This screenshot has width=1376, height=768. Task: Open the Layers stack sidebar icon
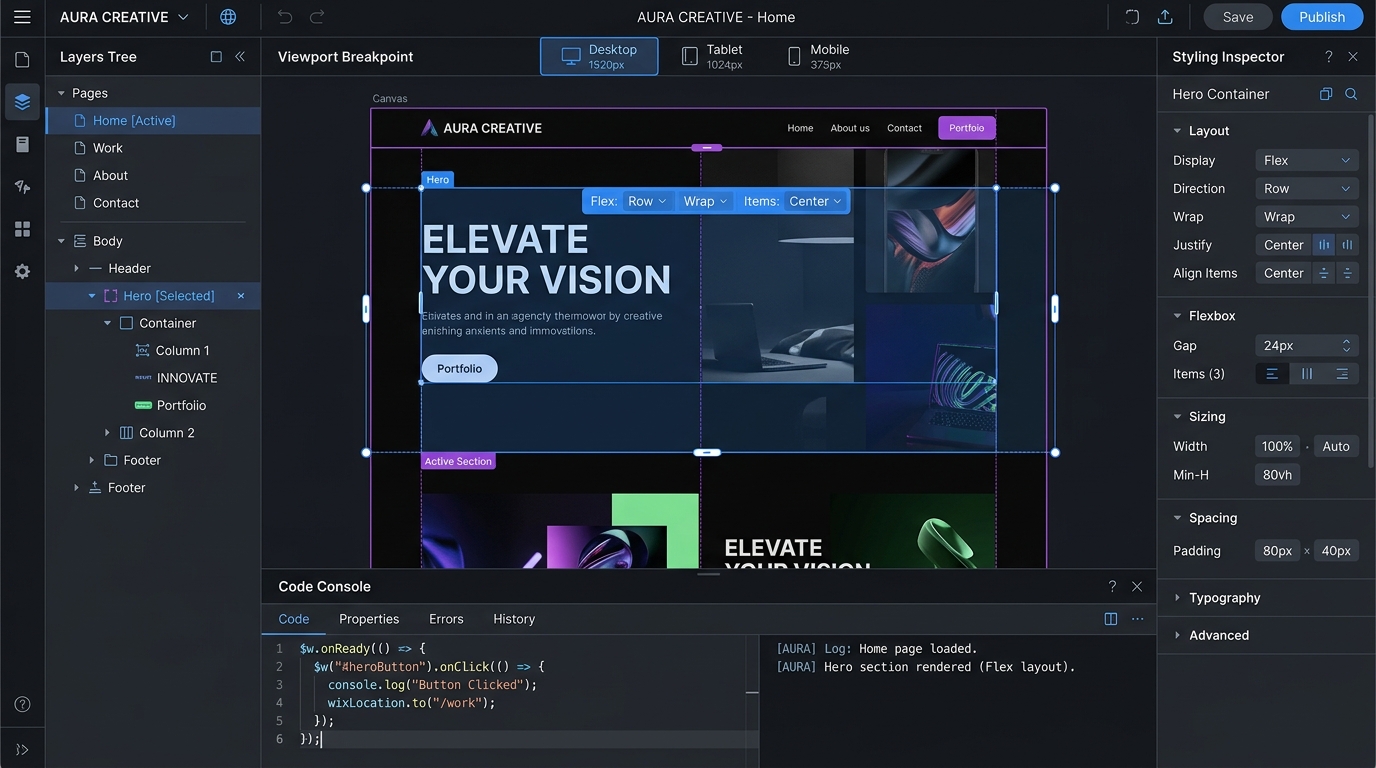tap(22, 102)
